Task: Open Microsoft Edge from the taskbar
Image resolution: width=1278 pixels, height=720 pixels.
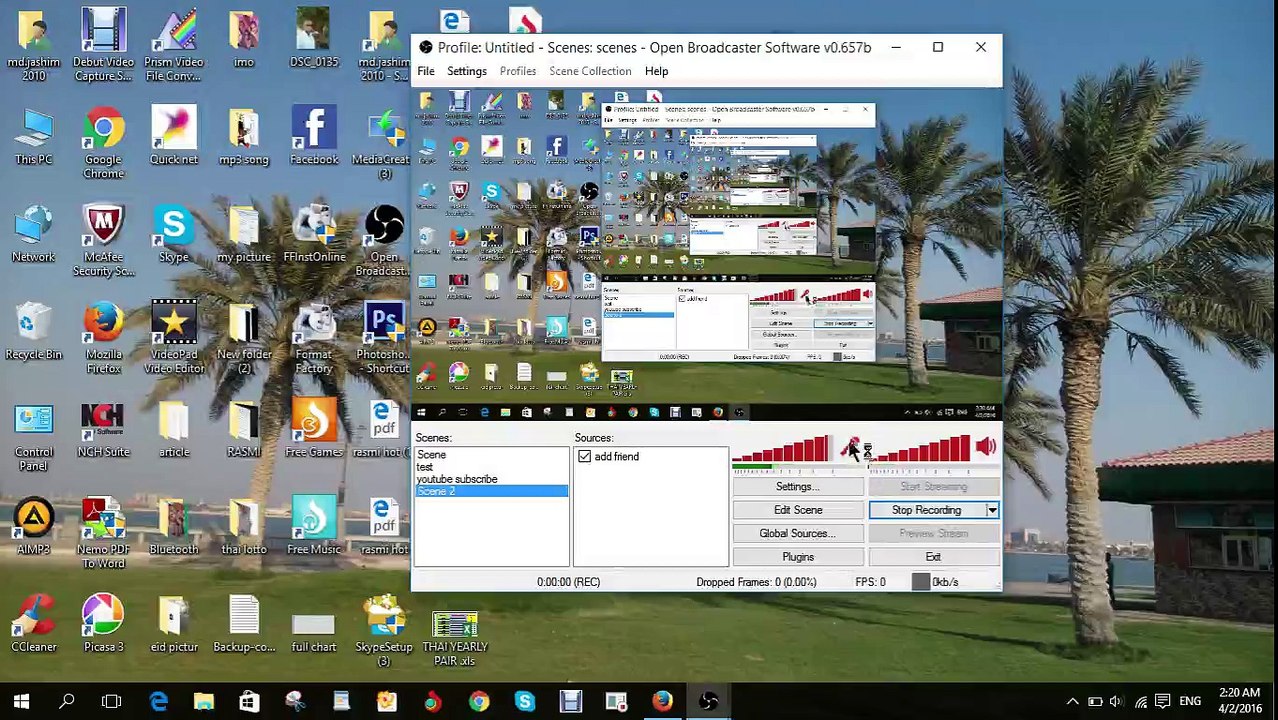Action: tap(158, 701)
